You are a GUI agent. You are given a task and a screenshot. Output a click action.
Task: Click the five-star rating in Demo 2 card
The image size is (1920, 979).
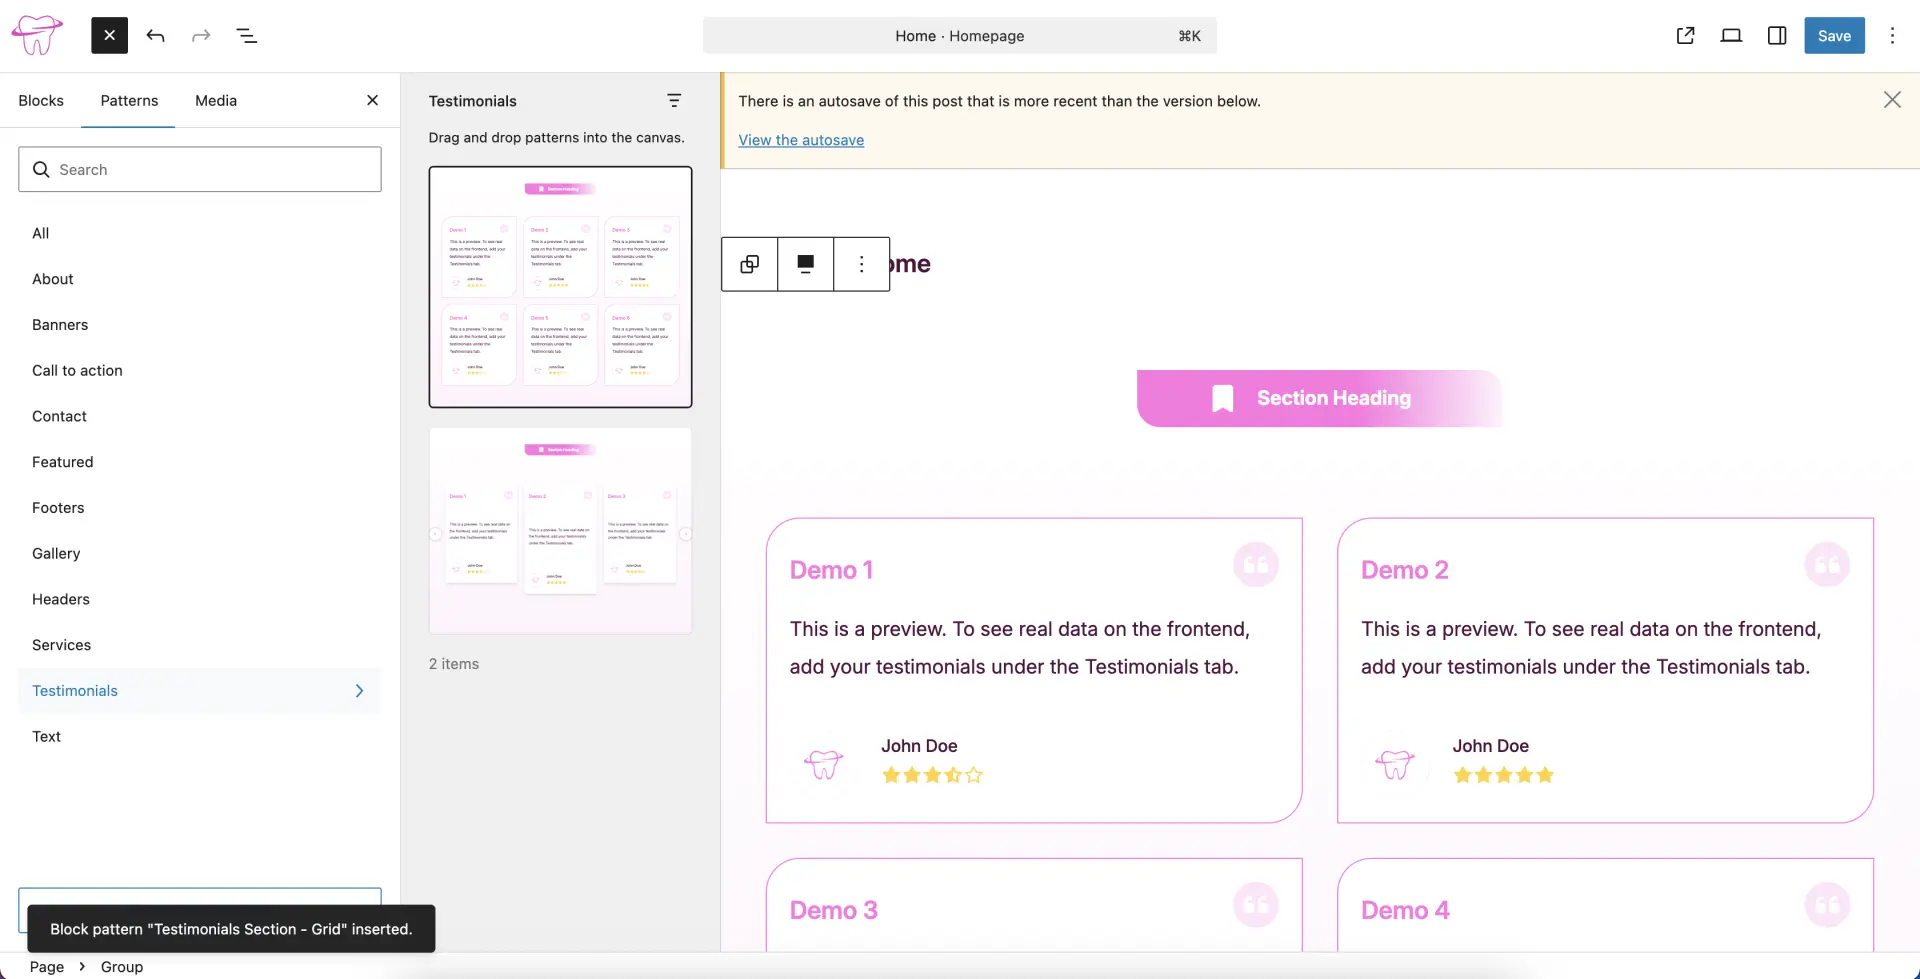coord(1503,775)
